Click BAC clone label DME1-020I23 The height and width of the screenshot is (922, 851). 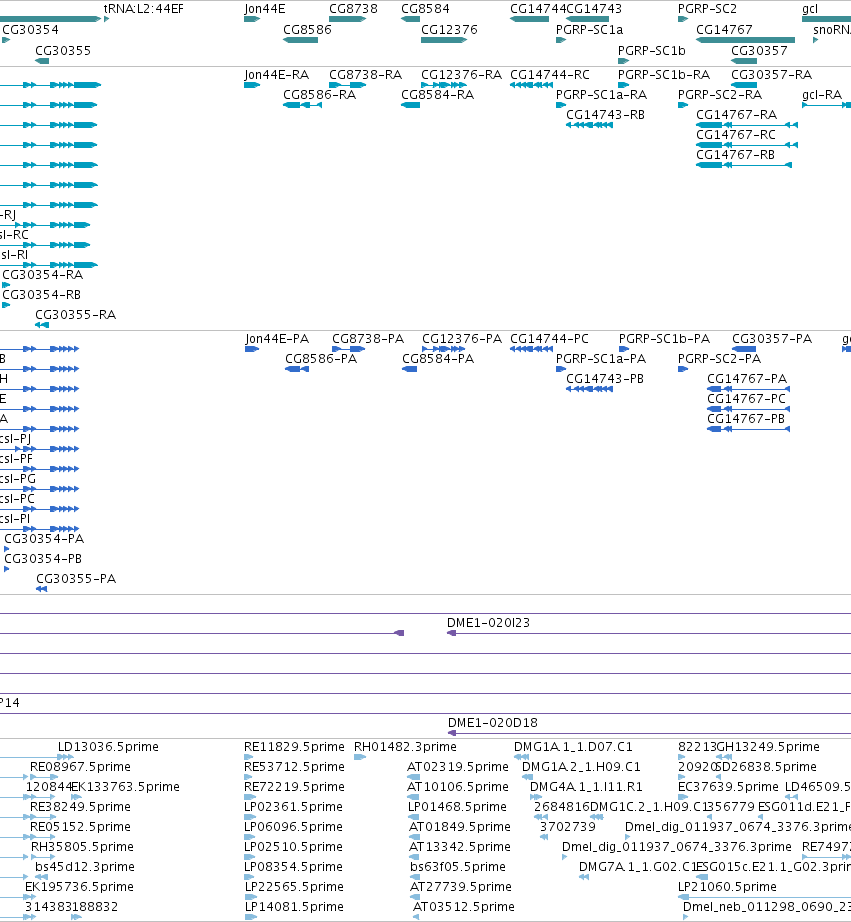(488, 623)
